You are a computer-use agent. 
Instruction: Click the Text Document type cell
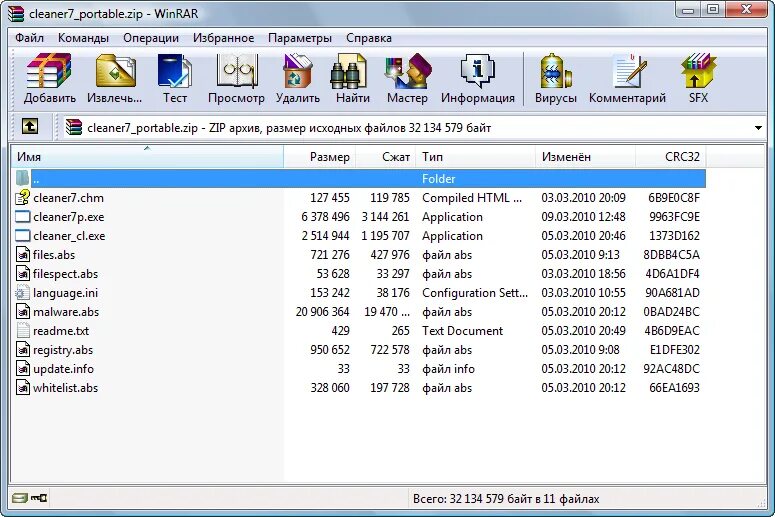tap(462, 331)
